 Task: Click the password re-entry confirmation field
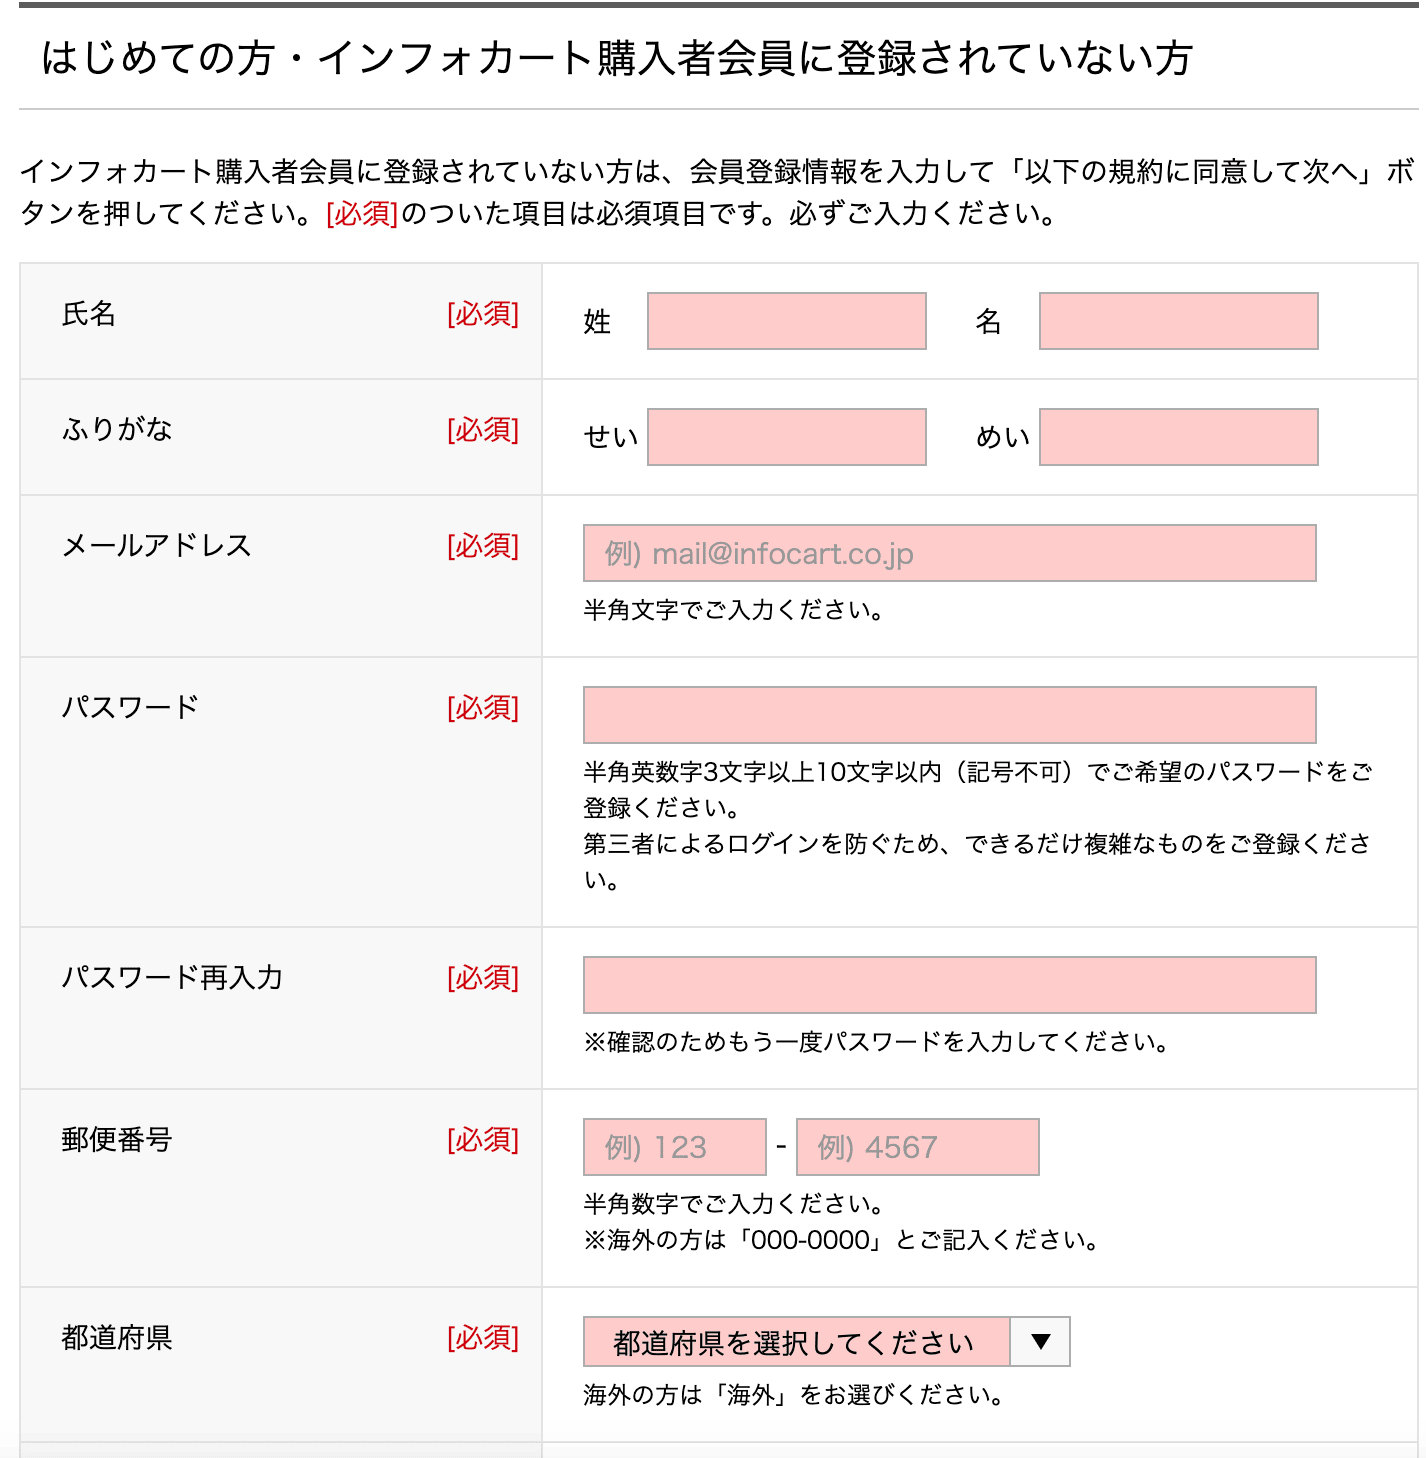click(949, 985)
